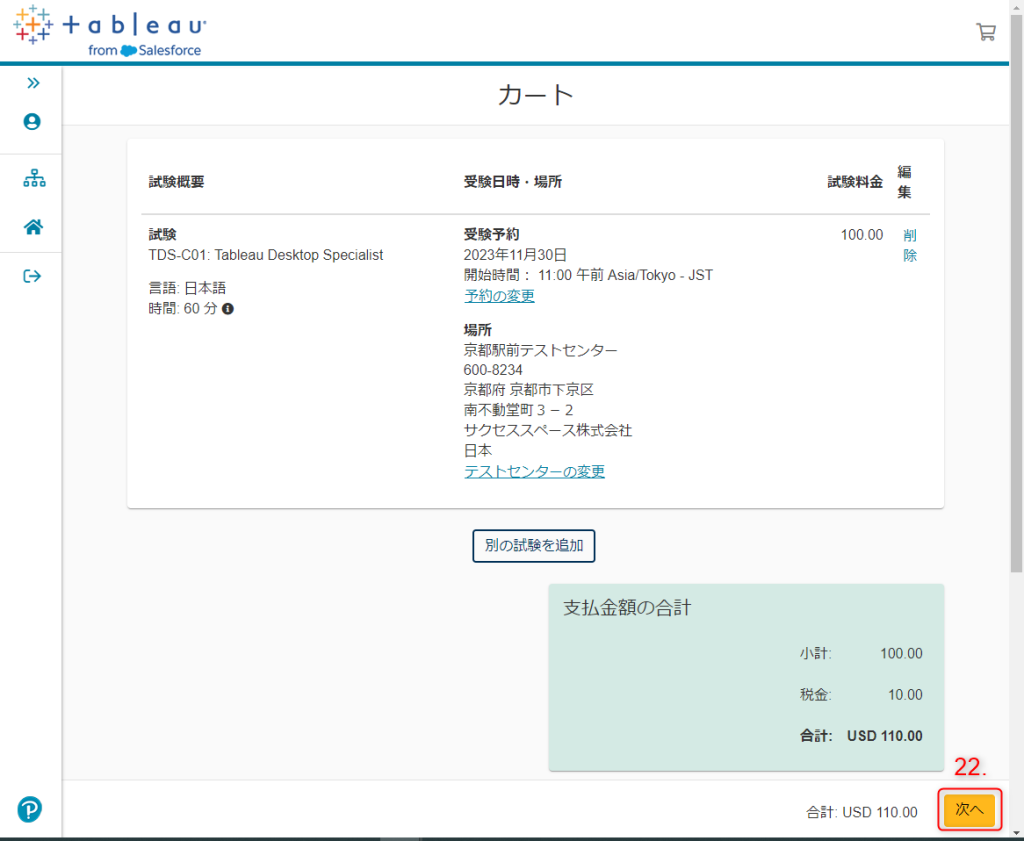Open the user profile icon
The image size is (1024, 841).
(x=32, y=121)
